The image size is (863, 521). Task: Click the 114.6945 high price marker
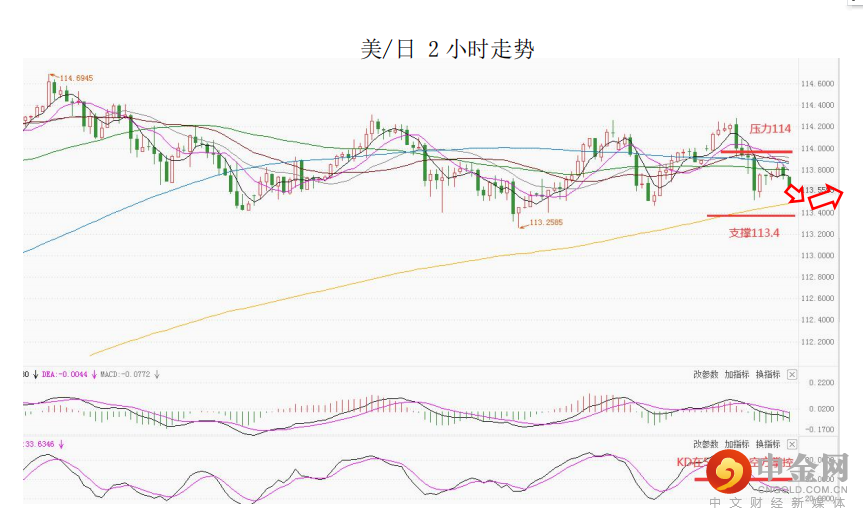pos(76,78)
